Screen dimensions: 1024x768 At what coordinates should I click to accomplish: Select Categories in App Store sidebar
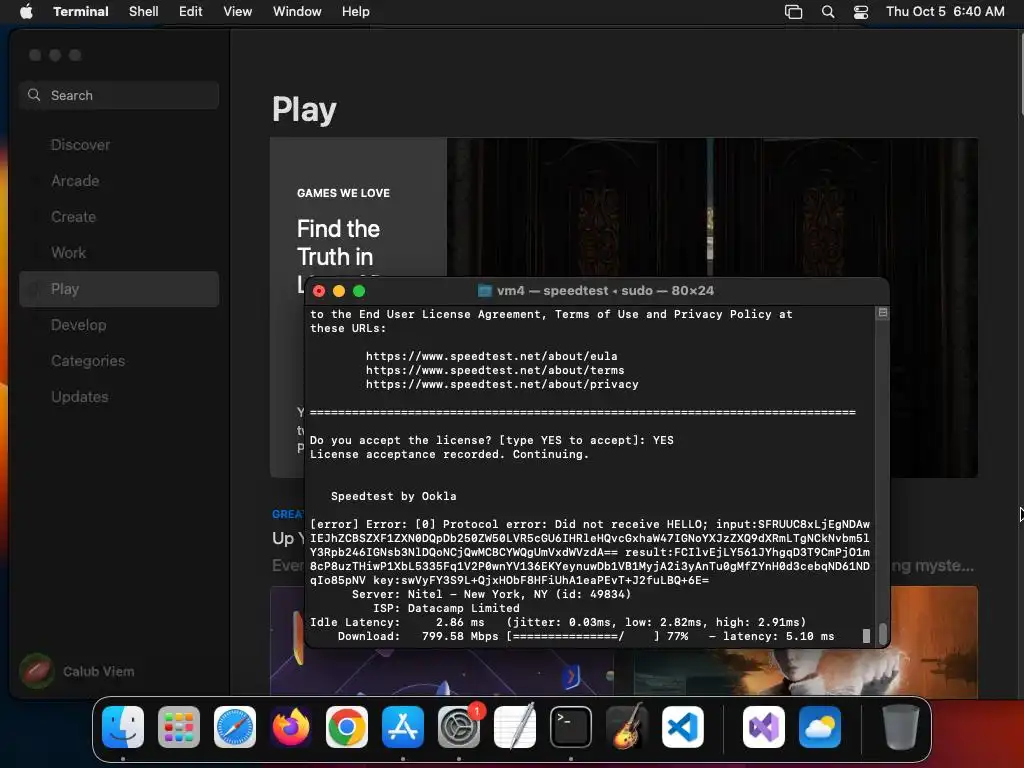119,360
